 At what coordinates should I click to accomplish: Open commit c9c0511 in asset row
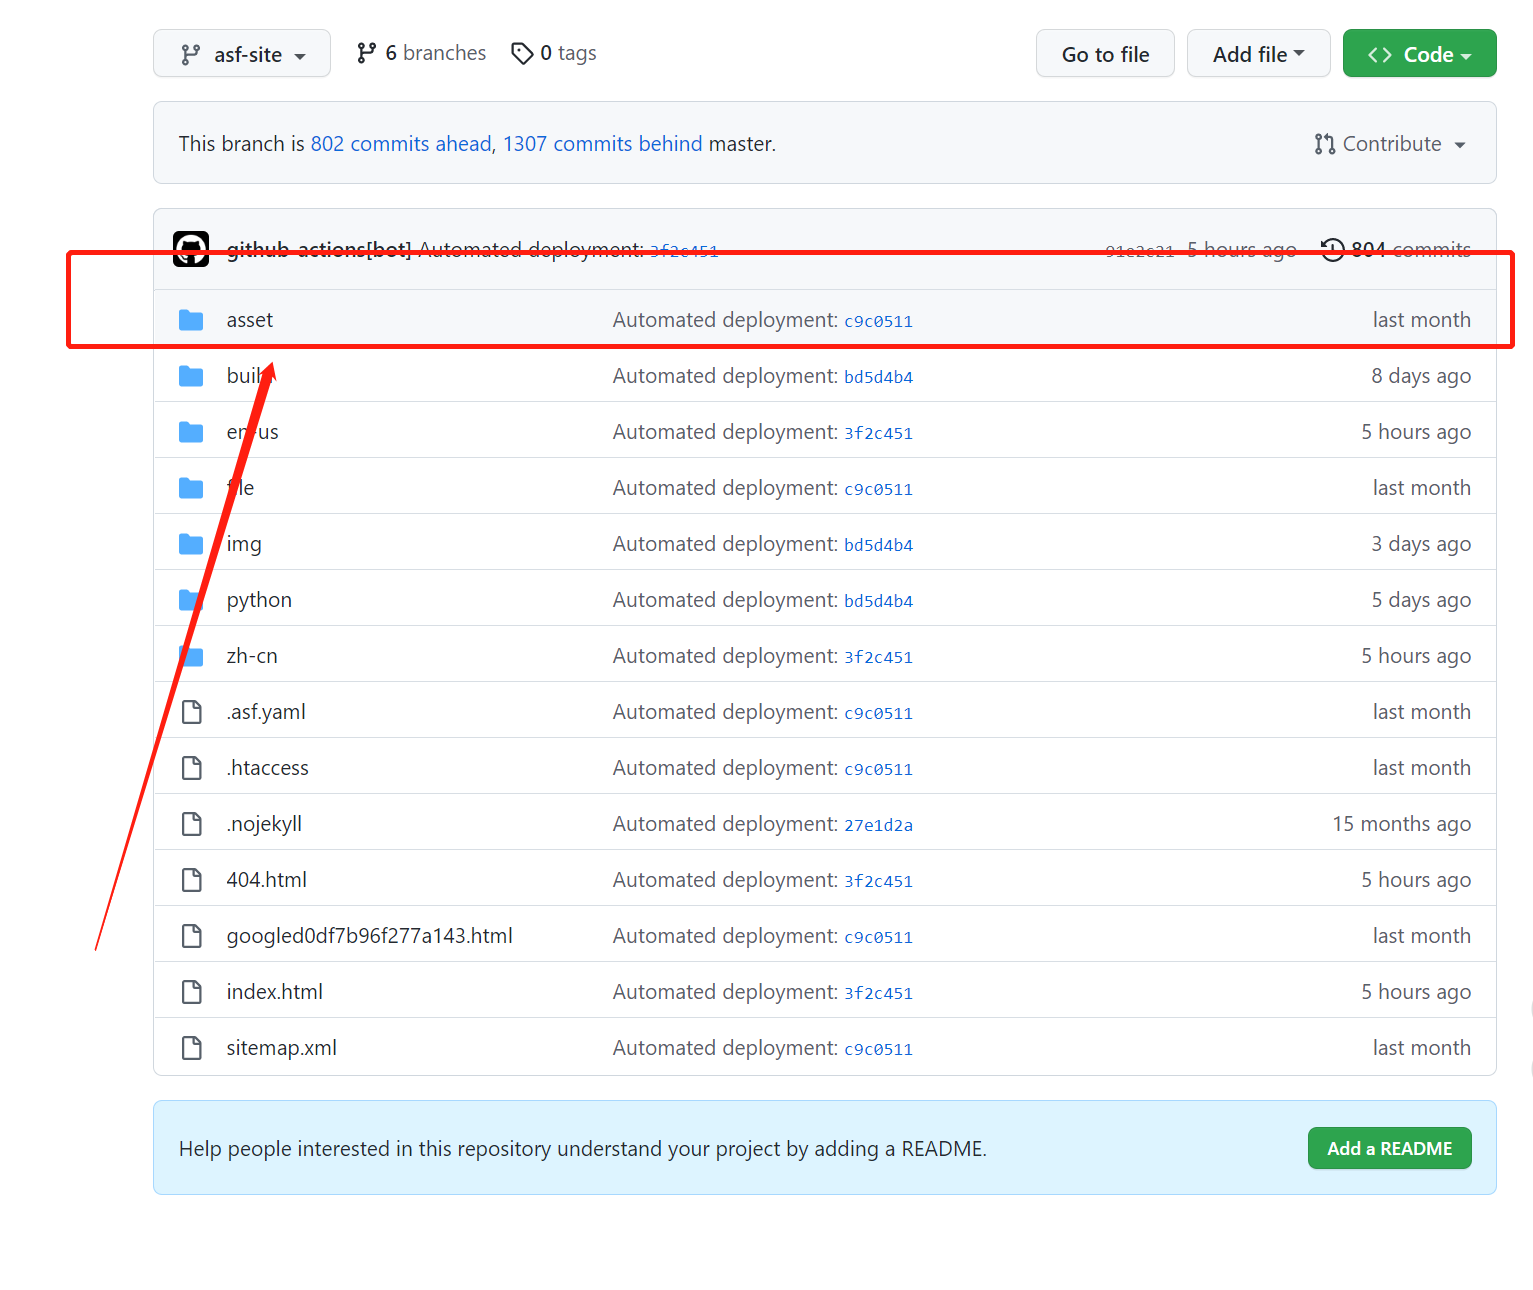(878, 321)
